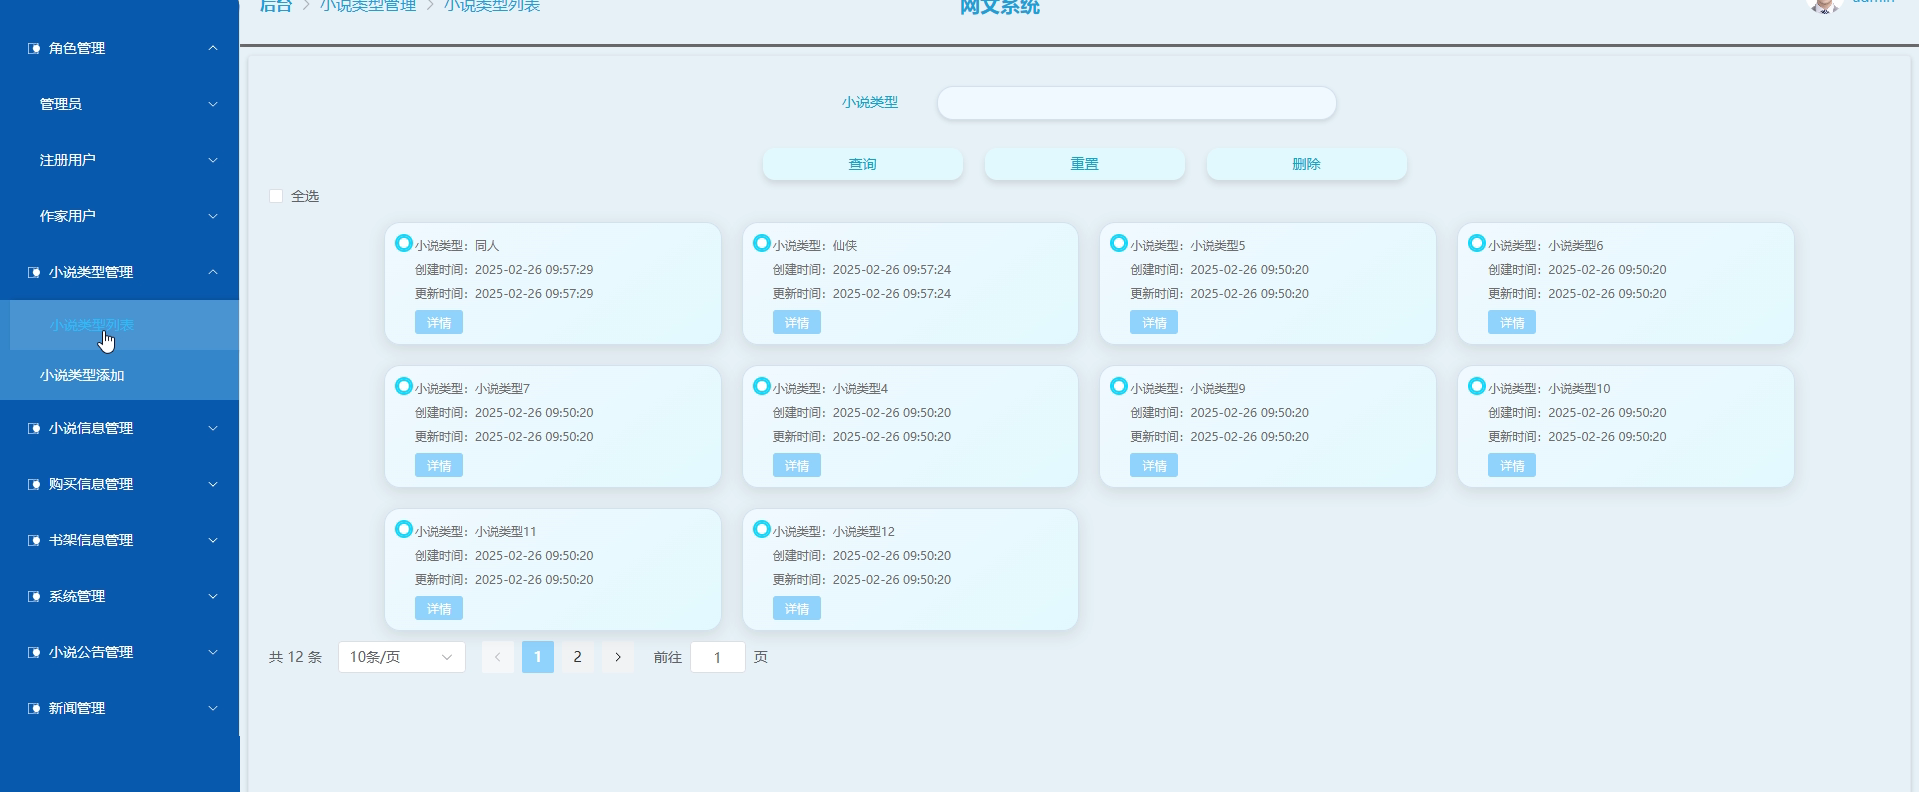Expand the 注册用户 submenu chevron
The width and height of the screenshot is (1919, 792).
(x=213, y=160)
